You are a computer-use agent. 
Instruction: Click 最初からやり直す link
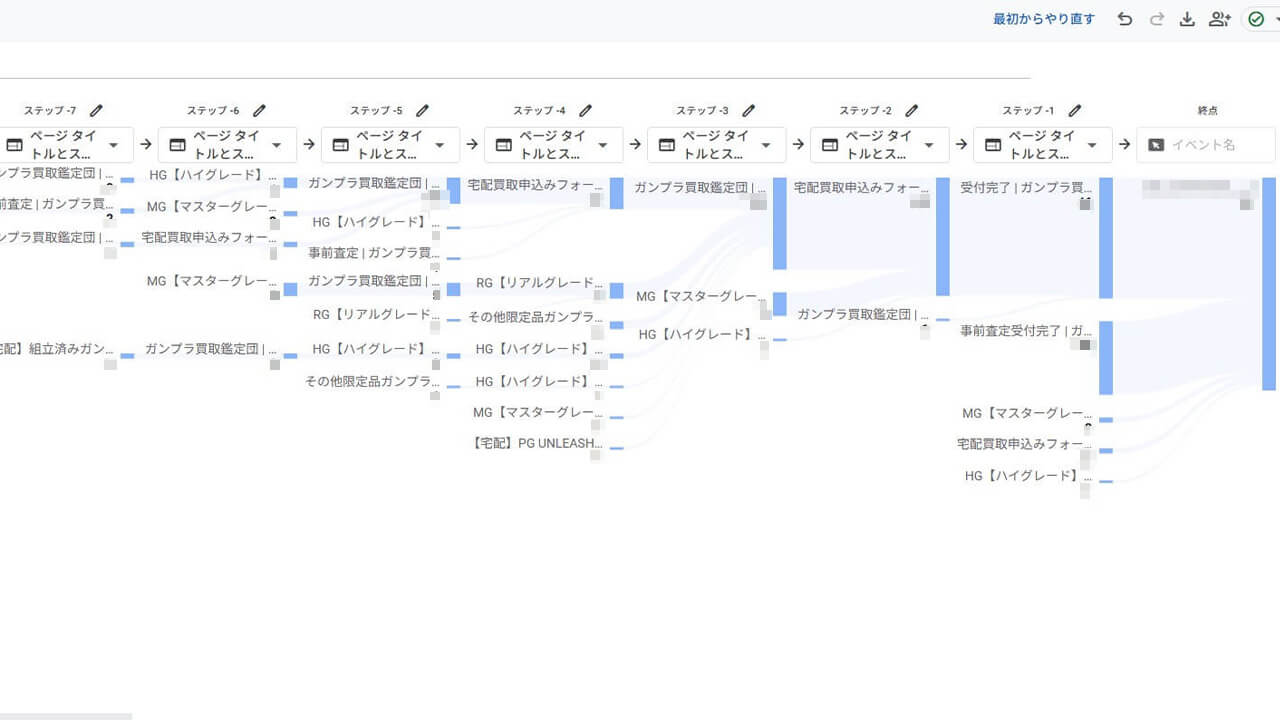[x=1043, y=19]
